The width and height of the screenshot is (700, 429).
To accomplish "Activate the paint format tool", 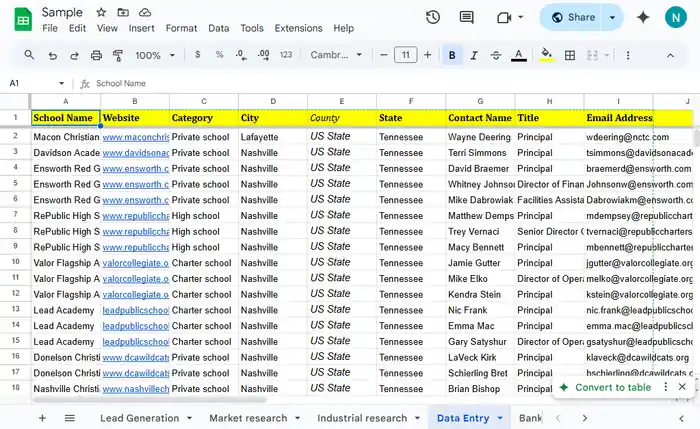I will pos(118,55).
